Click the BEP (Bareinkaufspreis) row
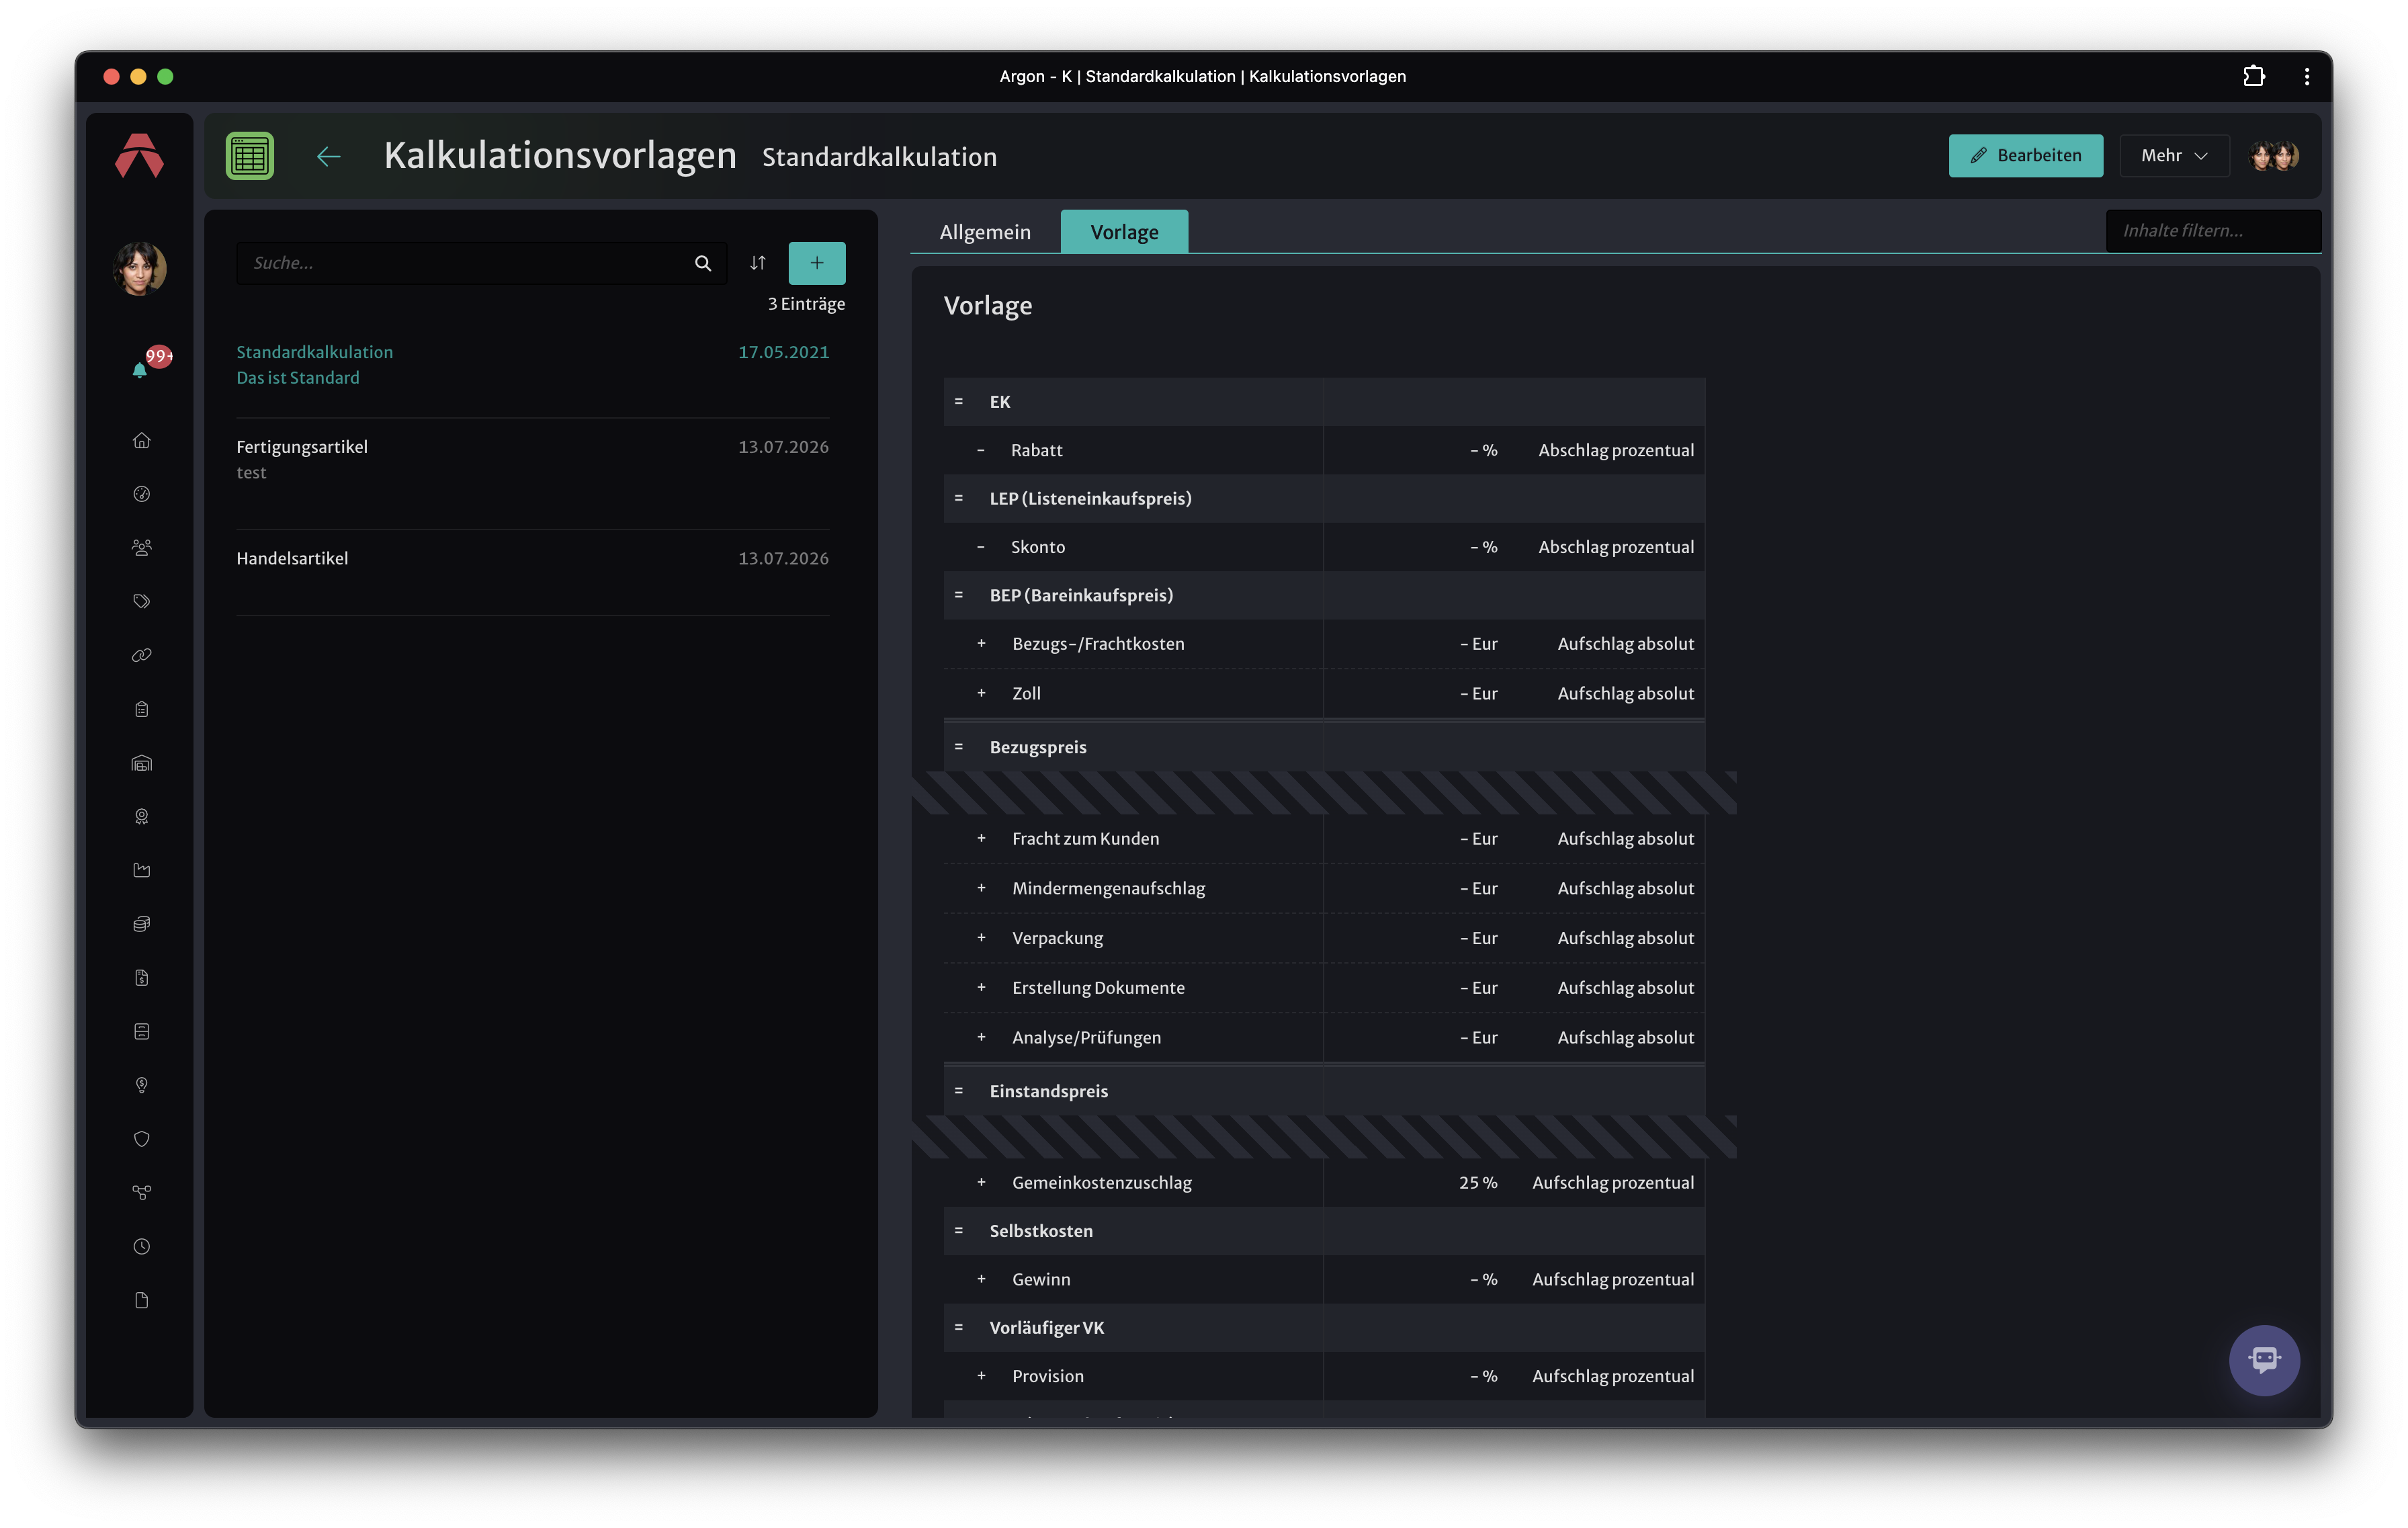2408x1528 pixels. pyautogui.click(x=1324, y=595)
